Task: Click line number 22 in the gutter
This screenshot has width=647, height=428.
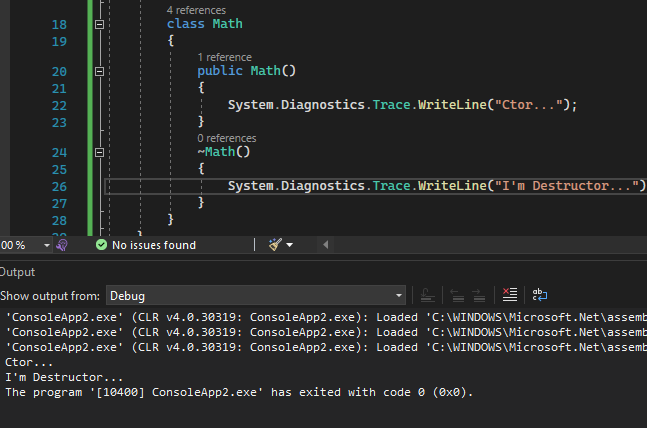Action: point(59,106)
